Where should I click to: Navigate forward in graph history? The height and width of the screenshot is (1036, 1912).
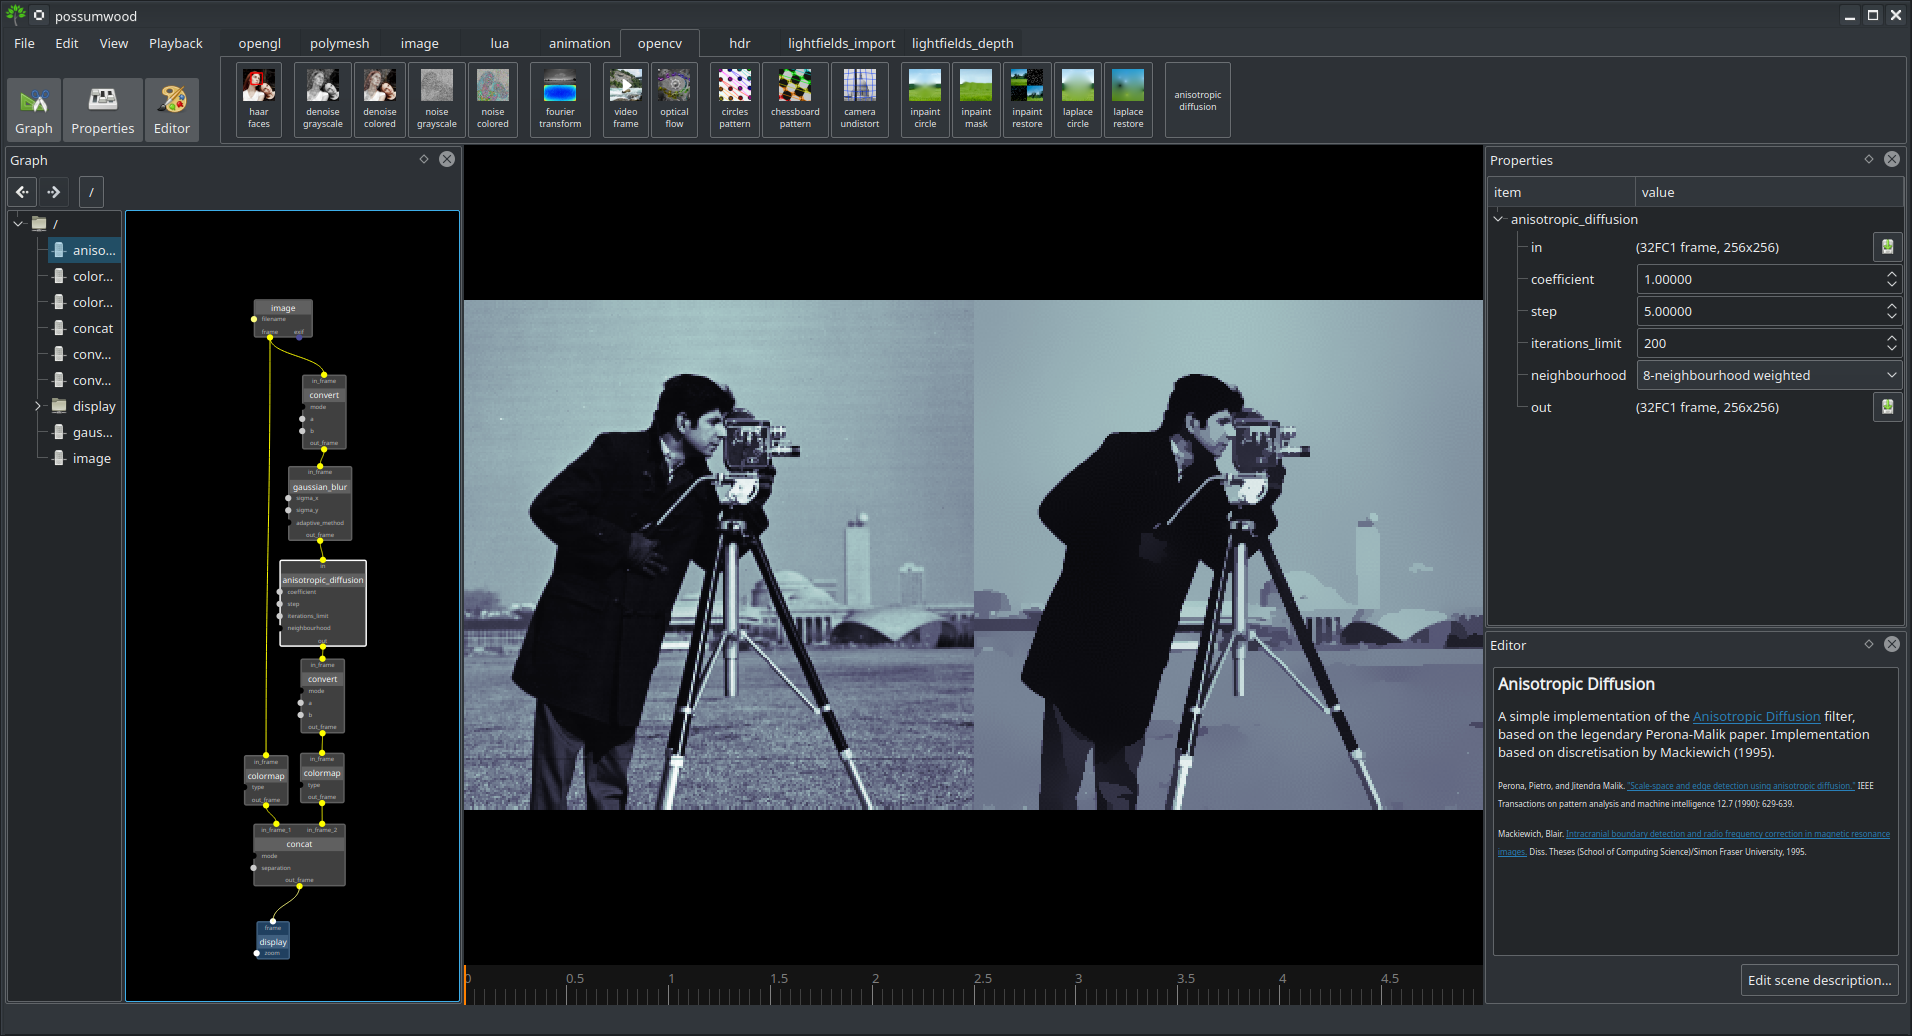tap(54, 192)
